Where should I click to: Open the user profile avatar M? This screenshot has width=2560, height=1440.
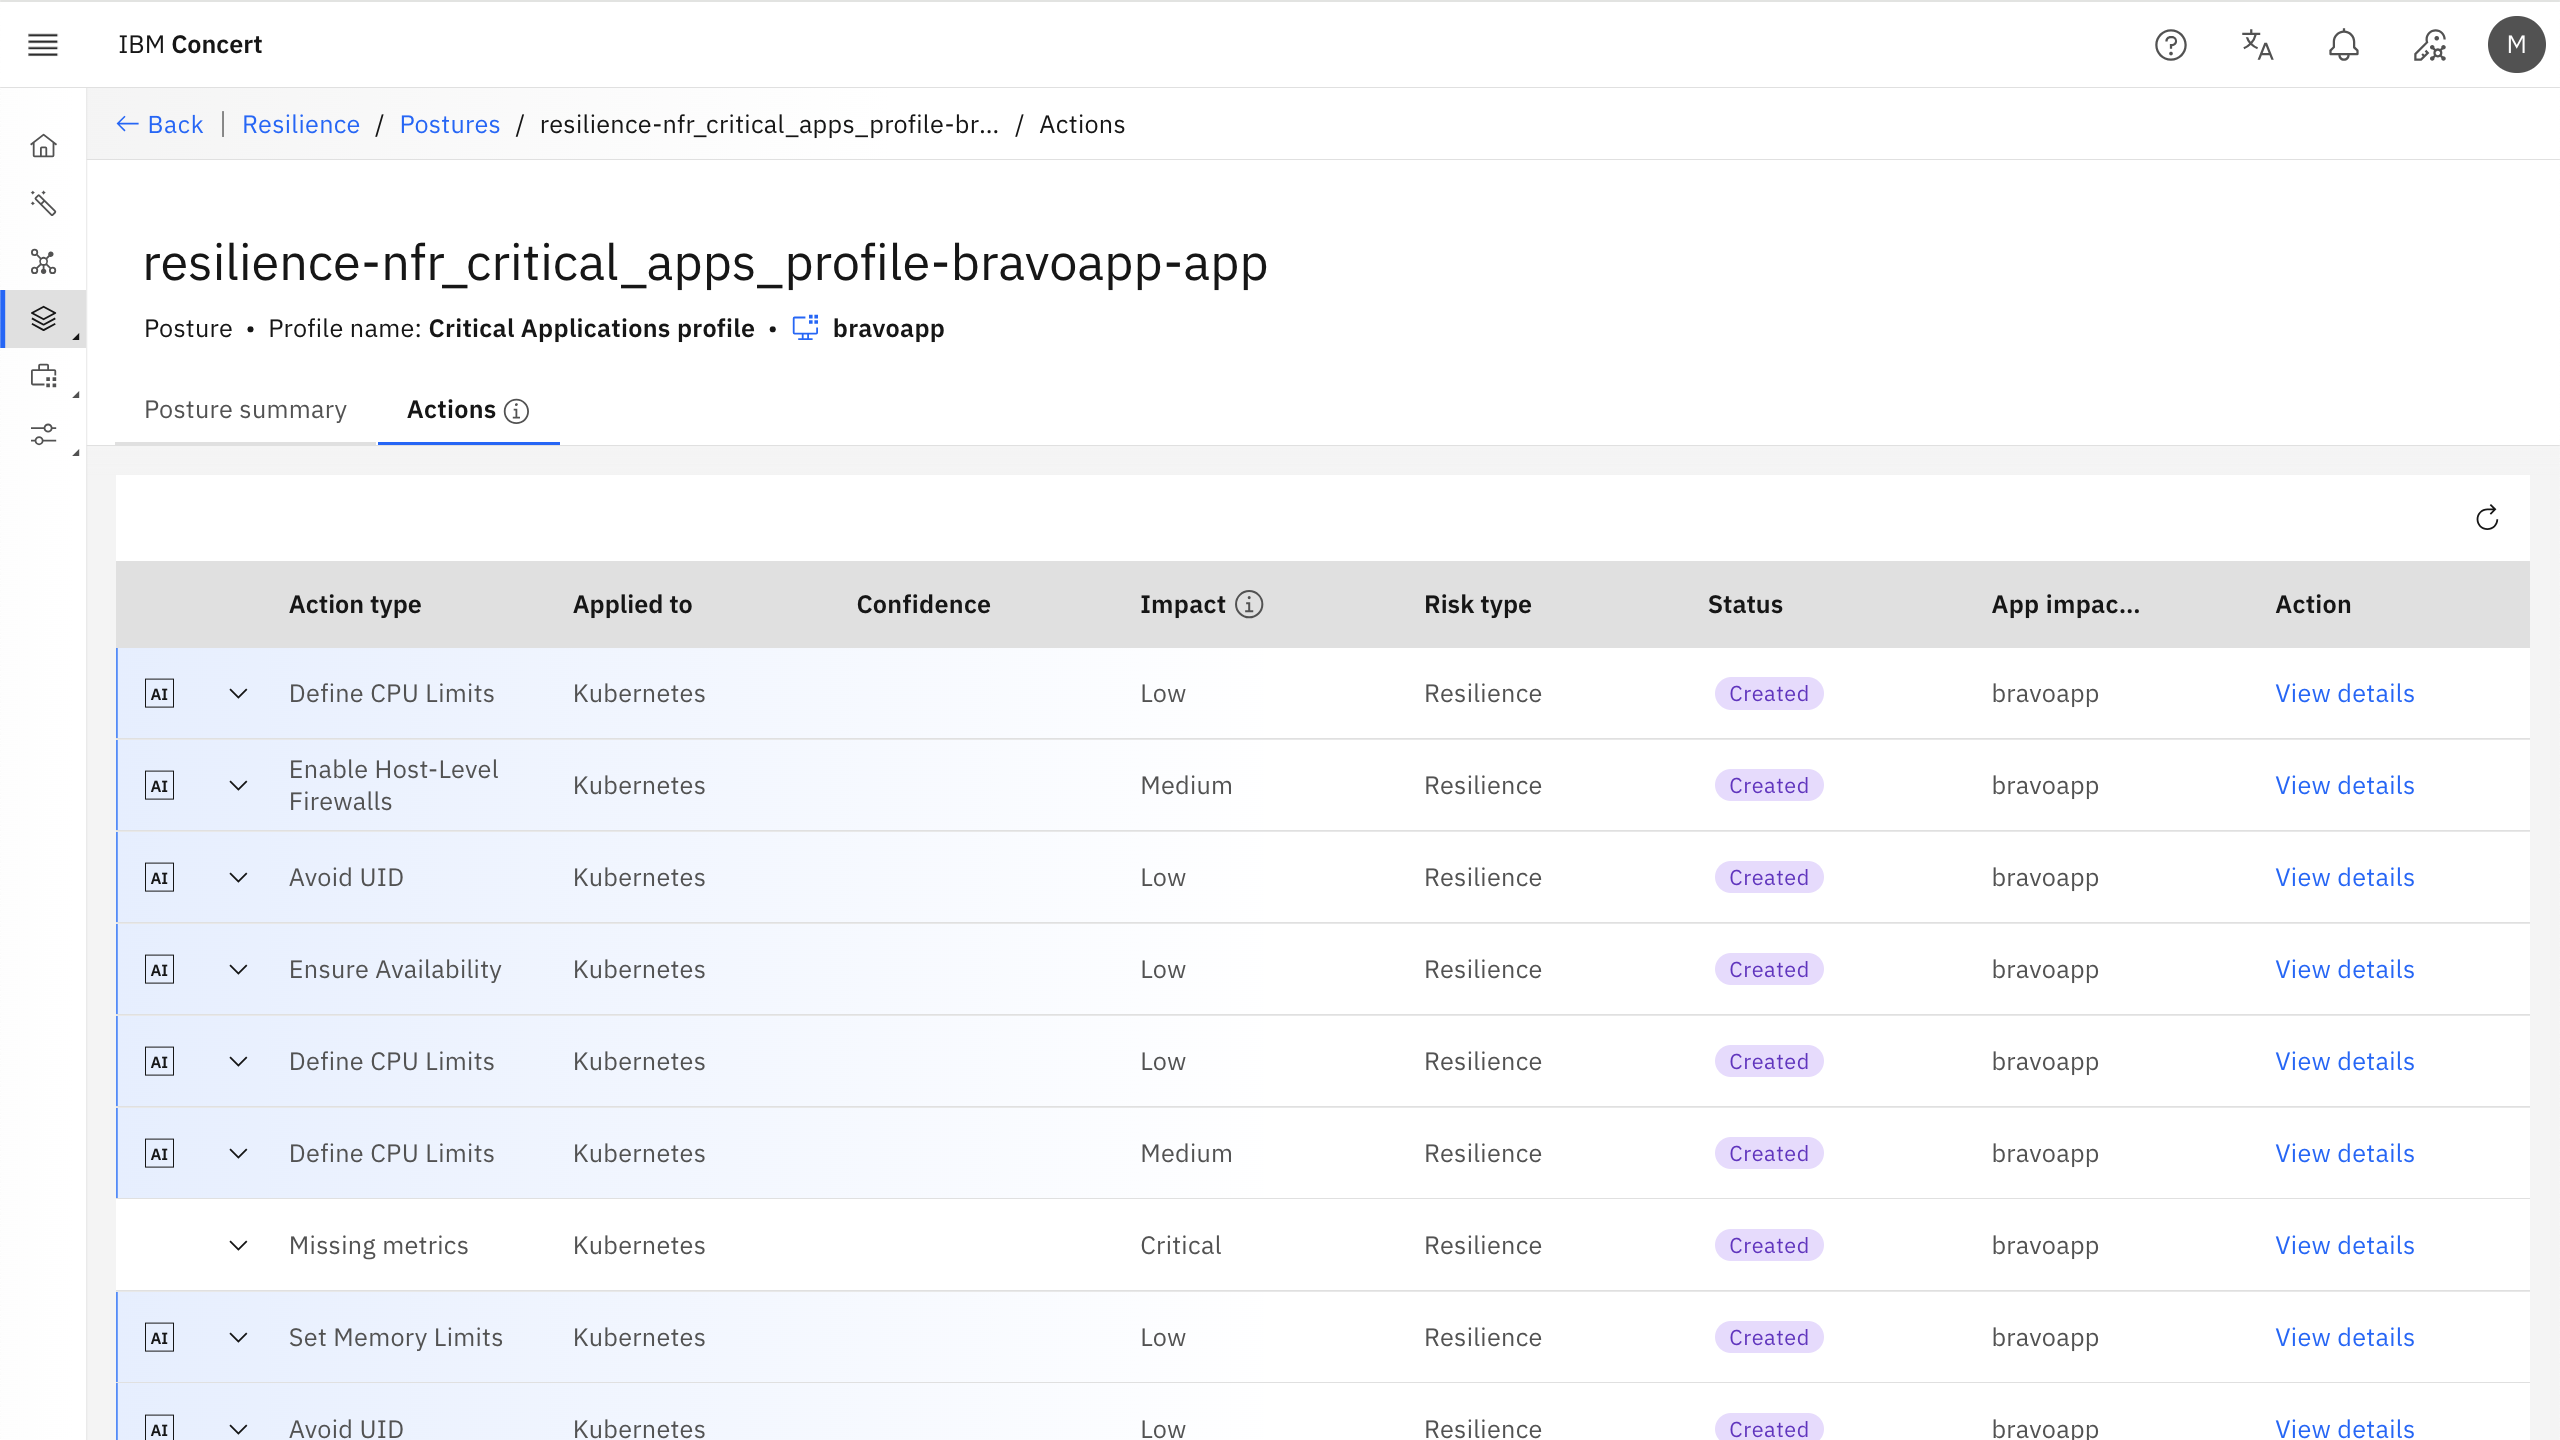coord(2516,45)
